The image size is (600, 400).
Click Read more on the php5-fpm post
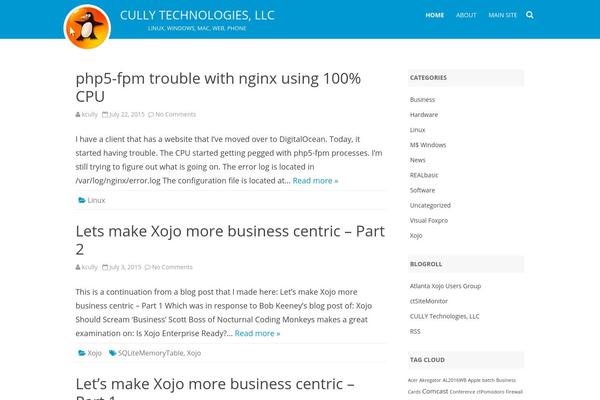[x=315, y=181]
